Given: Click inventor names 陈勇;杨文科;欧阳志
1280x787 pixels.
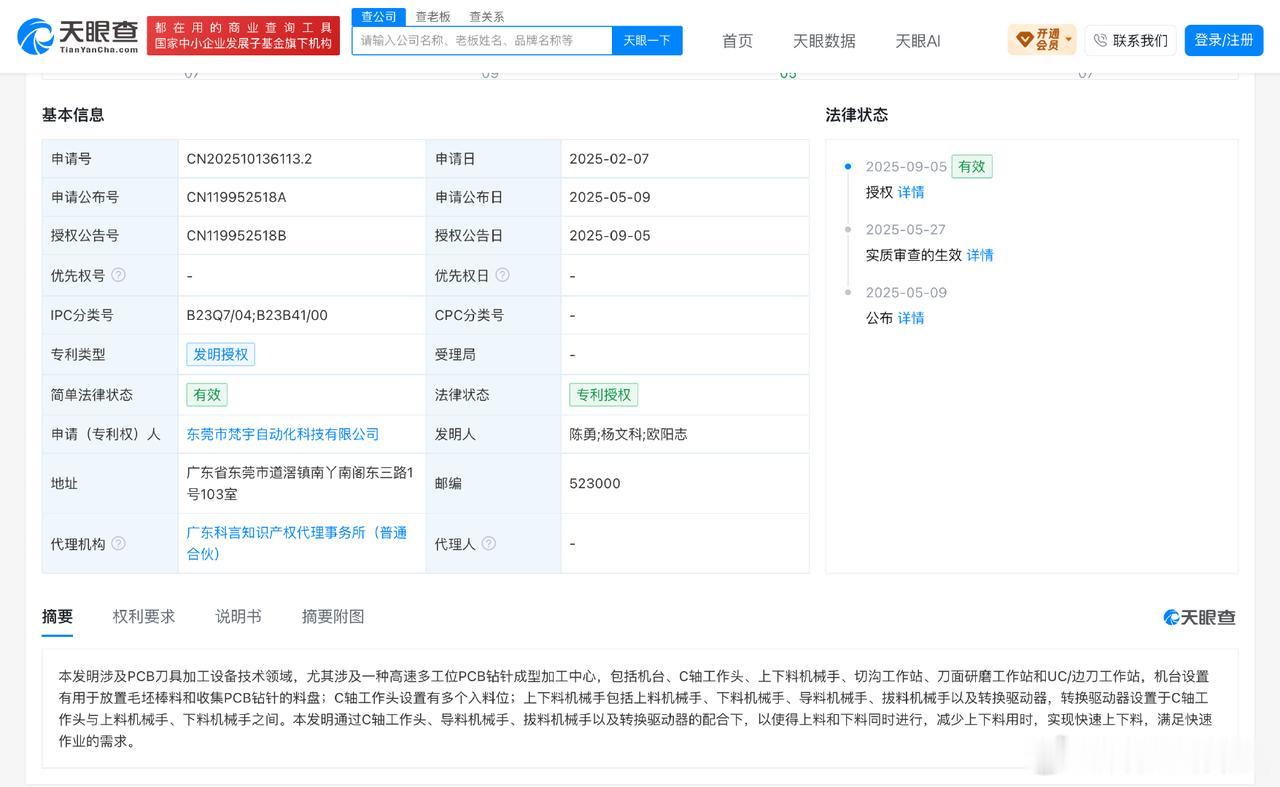Looking at the screenshot, I should tap(628, 434).
